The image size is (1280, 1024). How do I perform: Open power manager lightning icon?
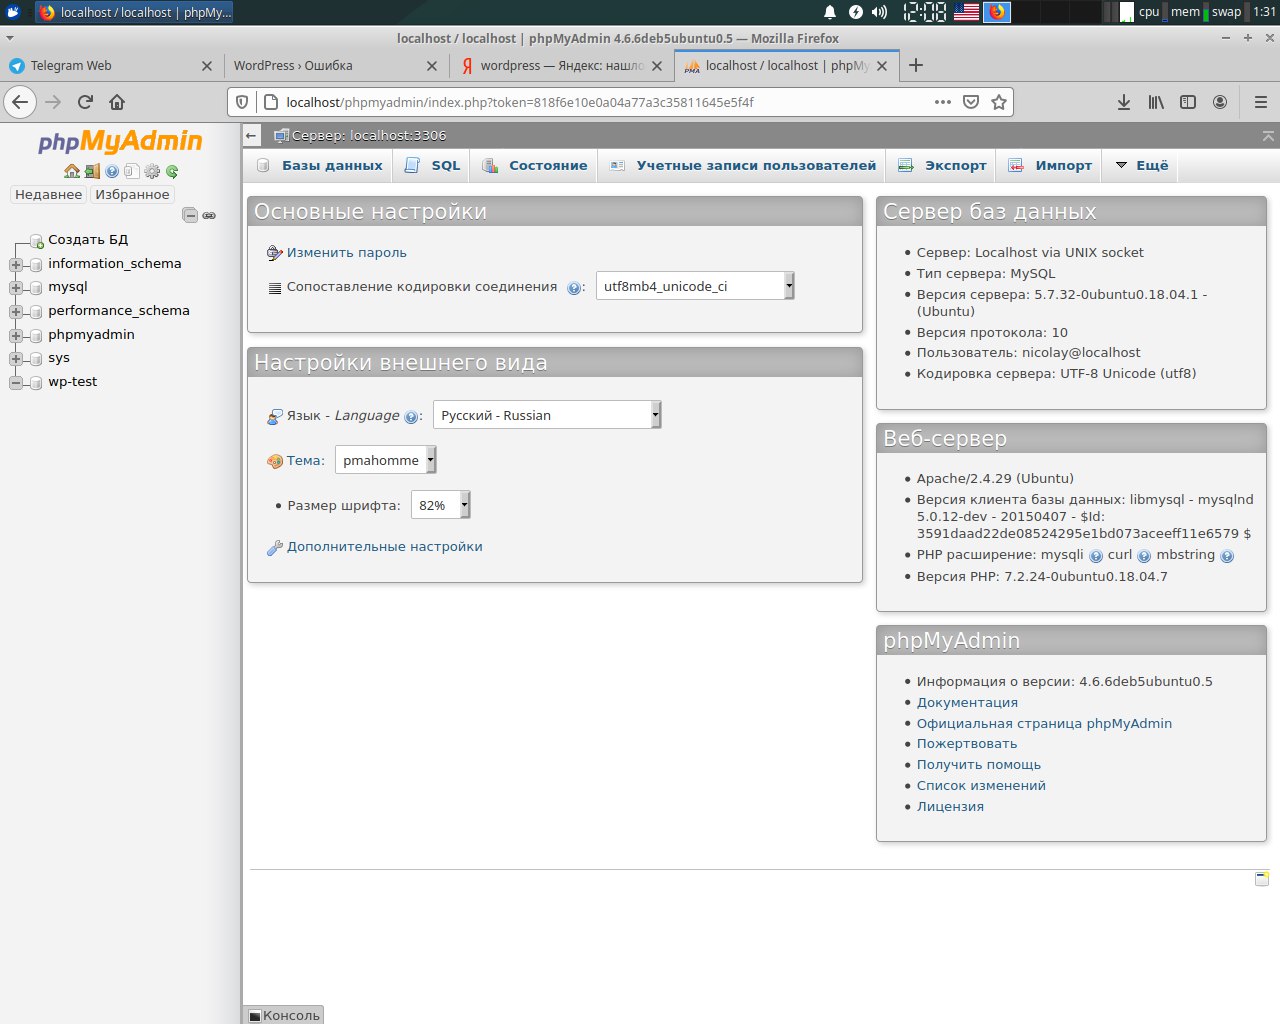click(x=855, y=12)
